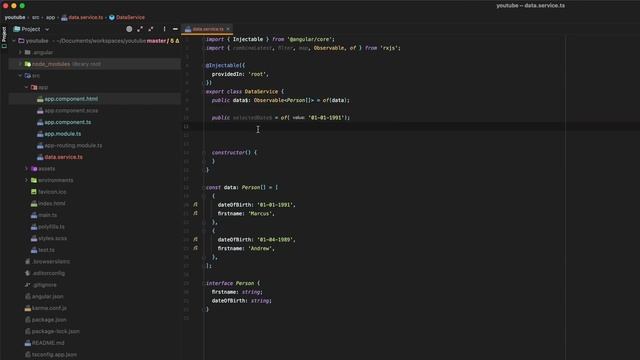Fold the const data array block

tap(204, 187)
